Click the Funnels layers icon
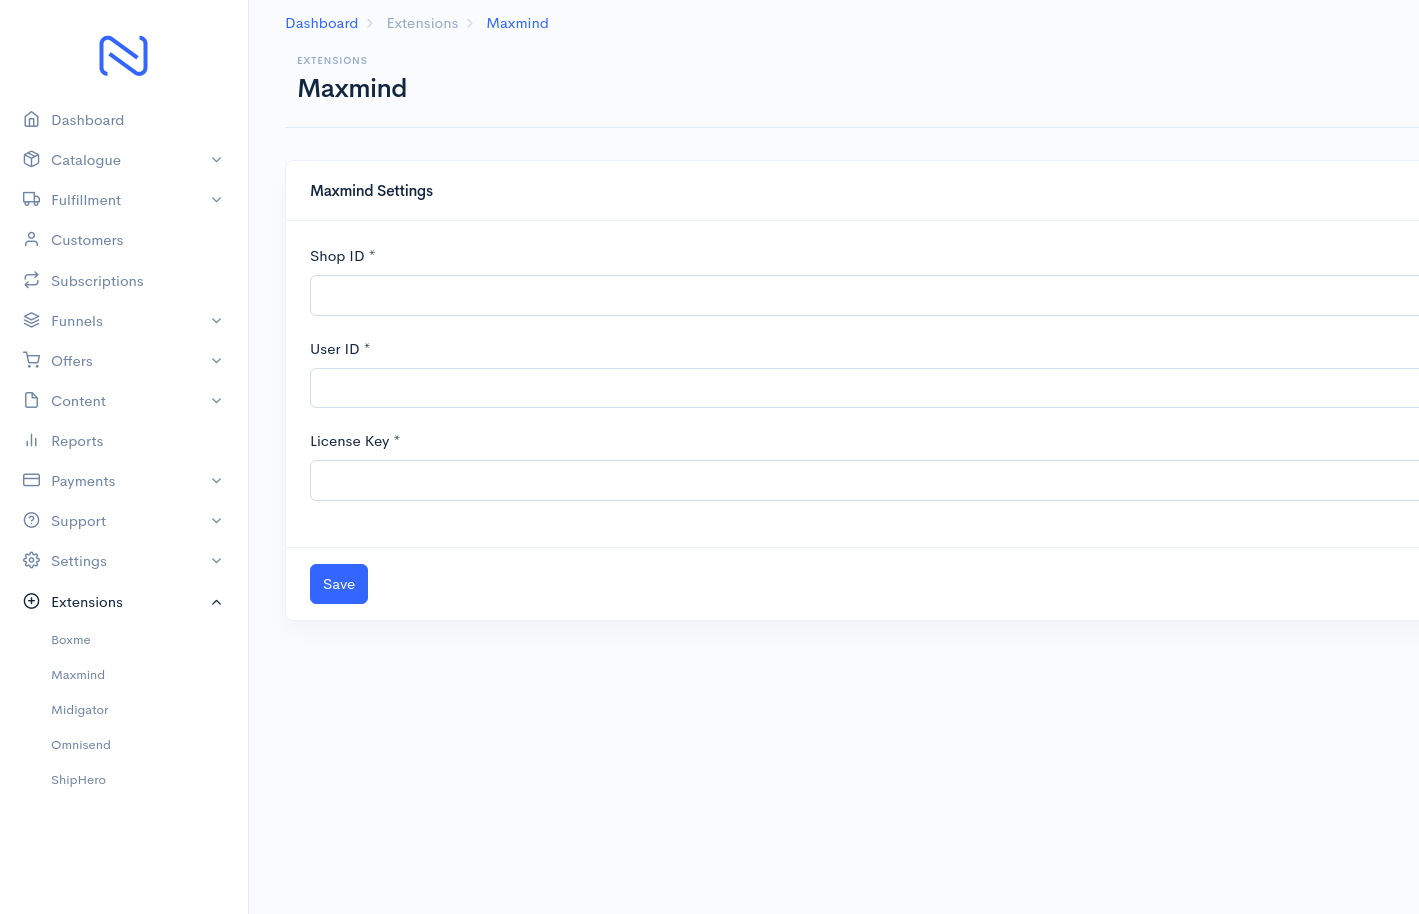The image size is (1419, 914). click(x=31, y=320)
